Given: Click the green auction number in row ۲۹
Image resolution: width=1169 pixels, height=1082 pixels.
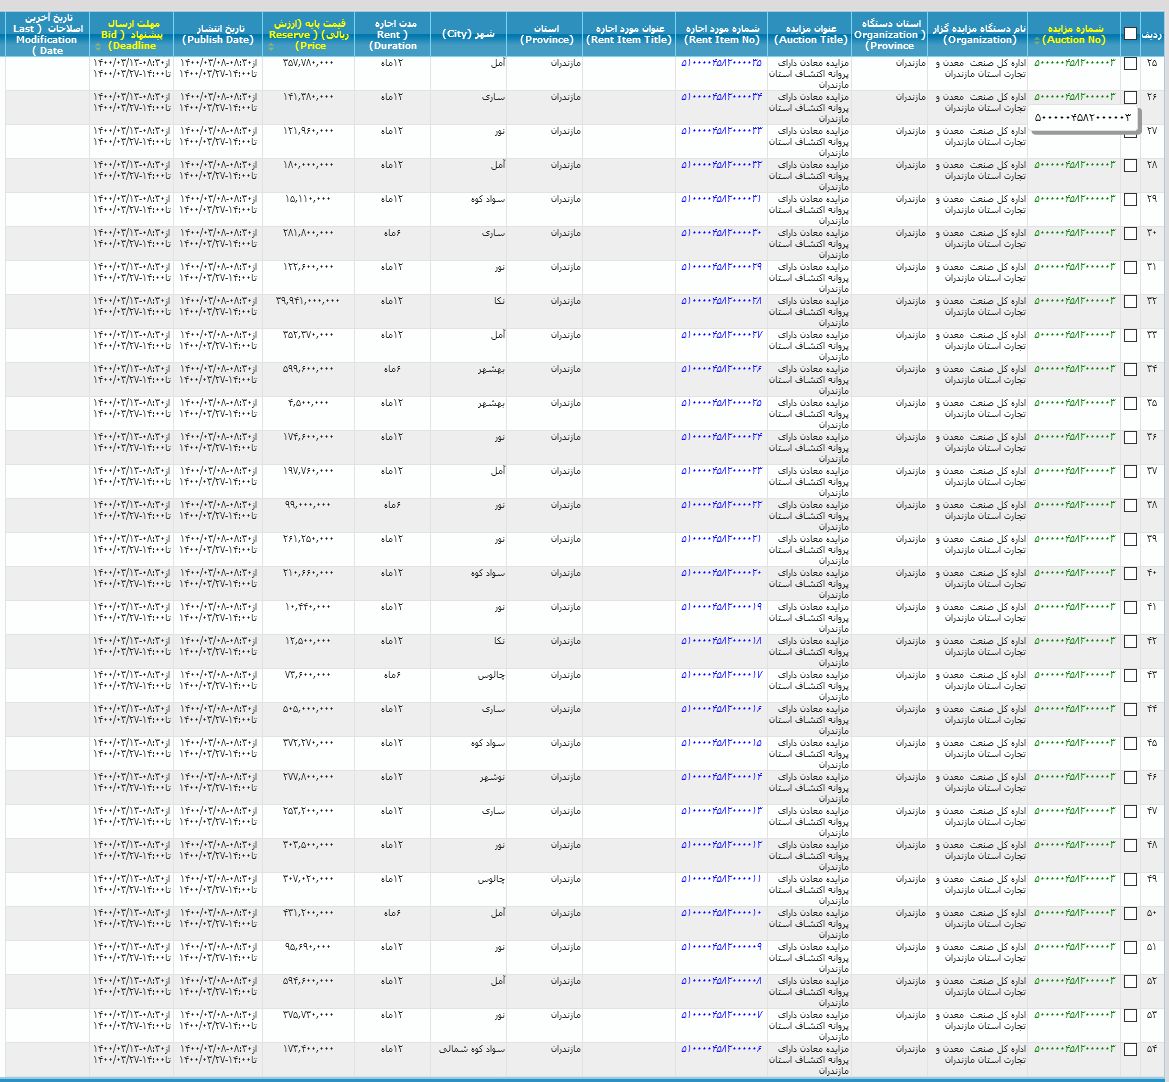Looking at the screenshot, I should [1074, 199].
